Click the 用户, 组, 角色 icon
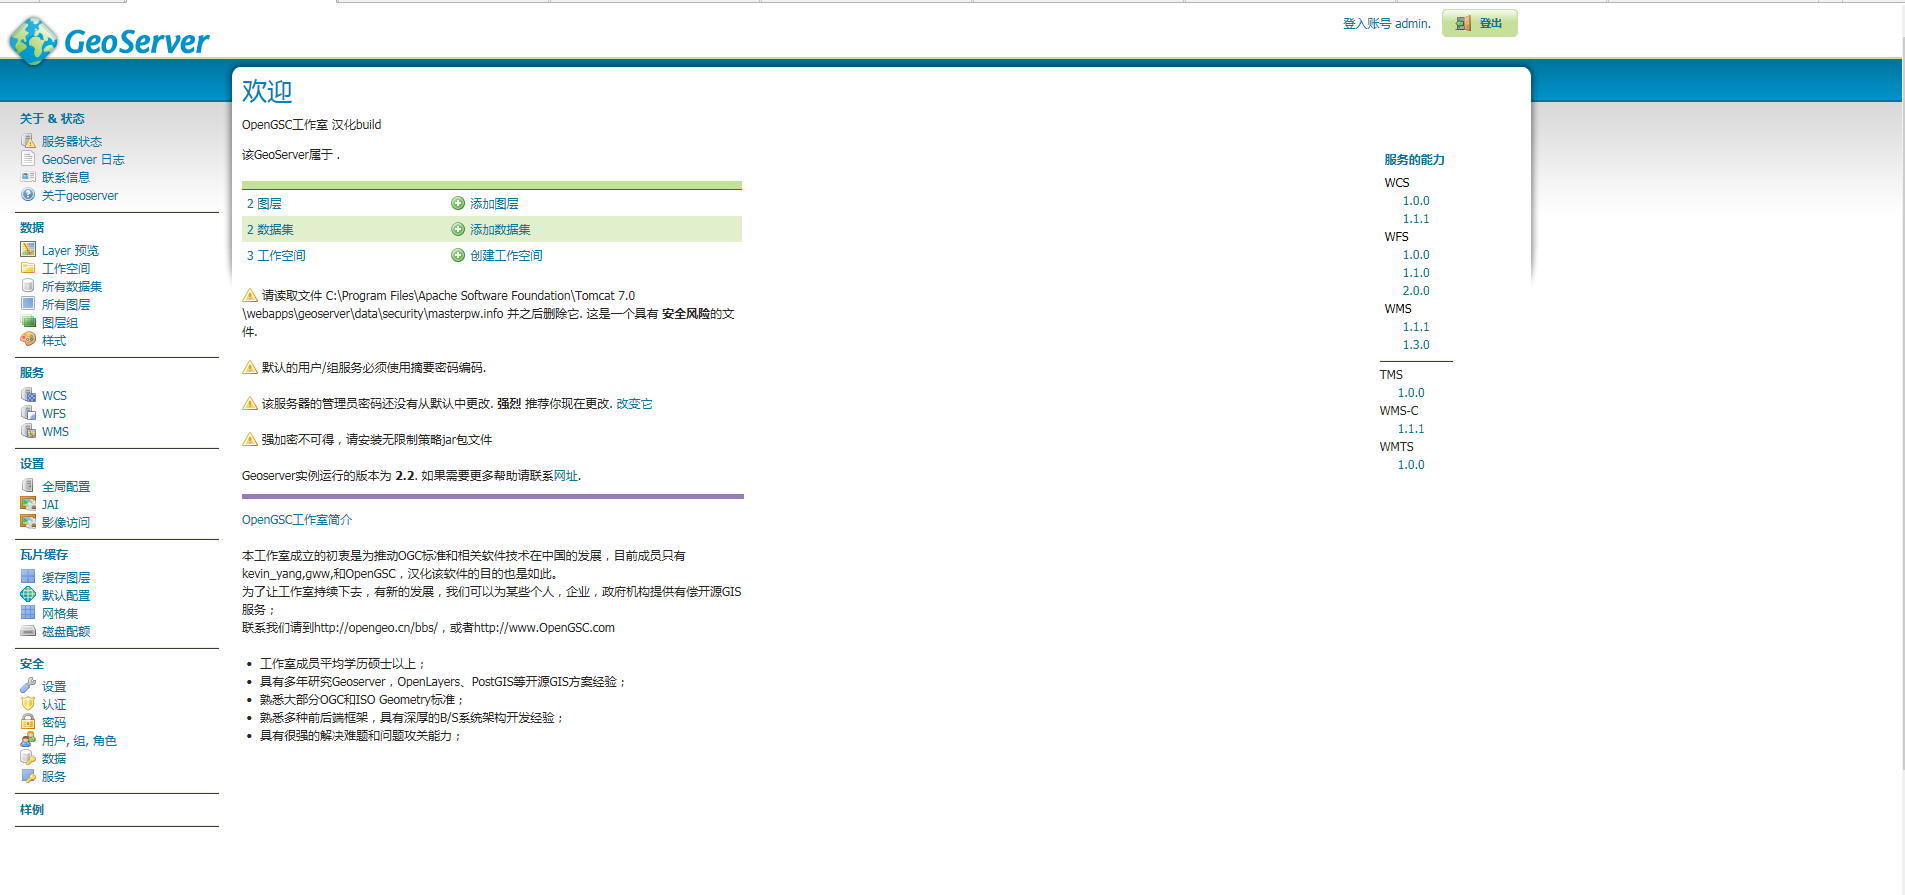 pyautogui.click(x=28, y=740)
